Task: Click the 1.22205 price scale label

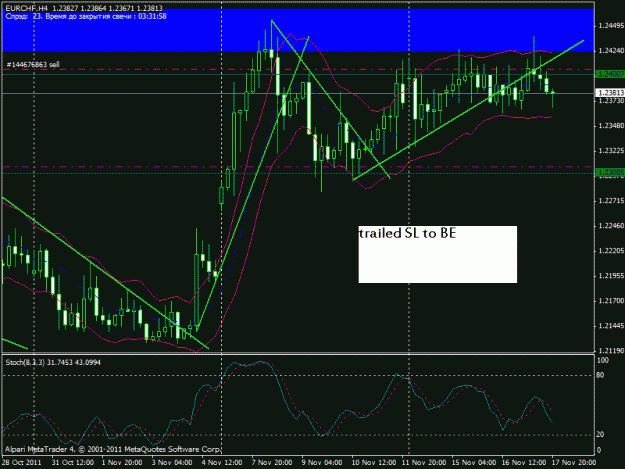Action: [611, 251]
